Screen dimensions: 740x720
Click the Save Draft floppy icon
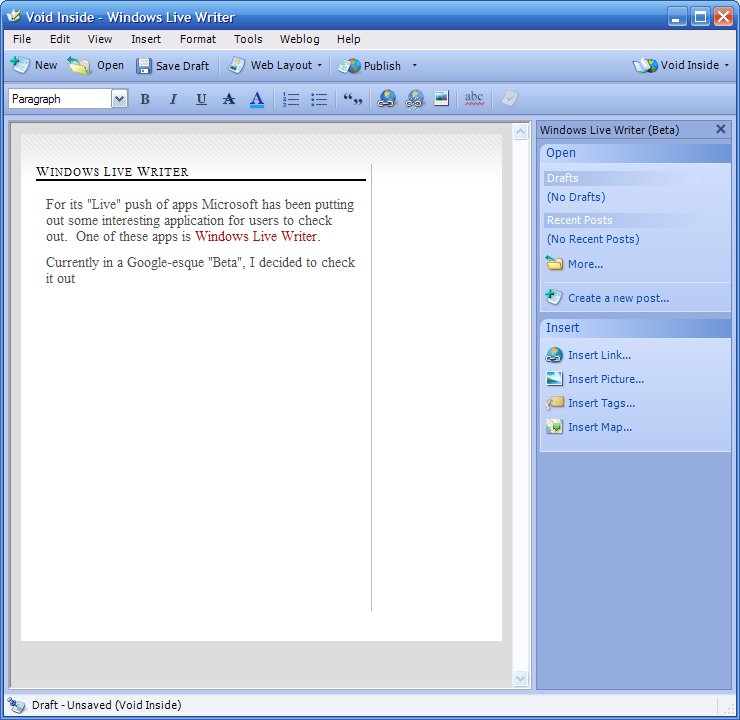point(143,66)
